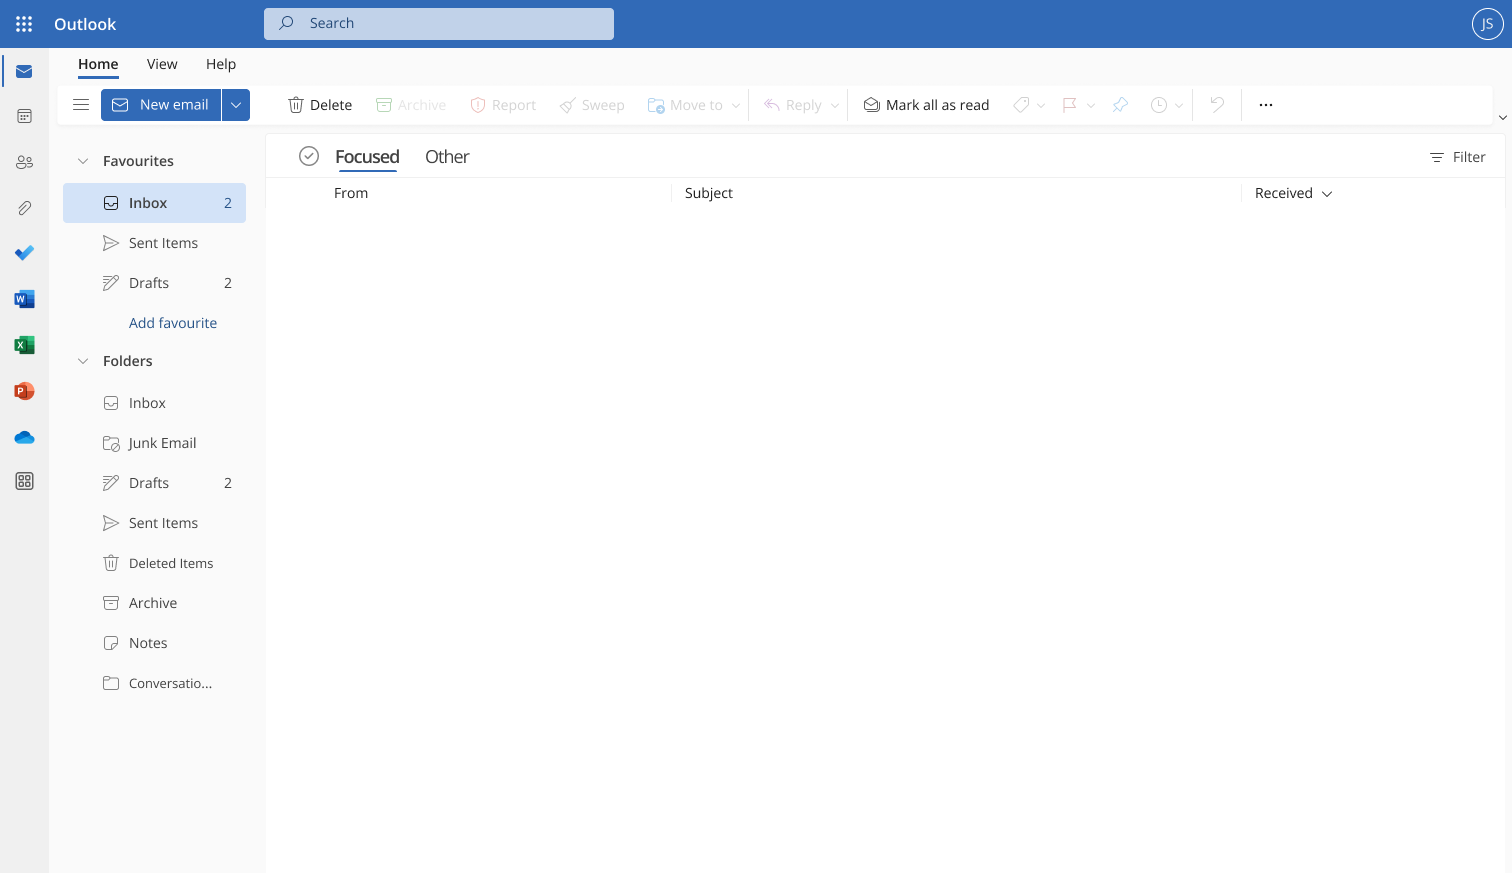Toggle the hamburger navigation pane button
The width and height of the screenshot is (1512, 873).
point(81,105)
